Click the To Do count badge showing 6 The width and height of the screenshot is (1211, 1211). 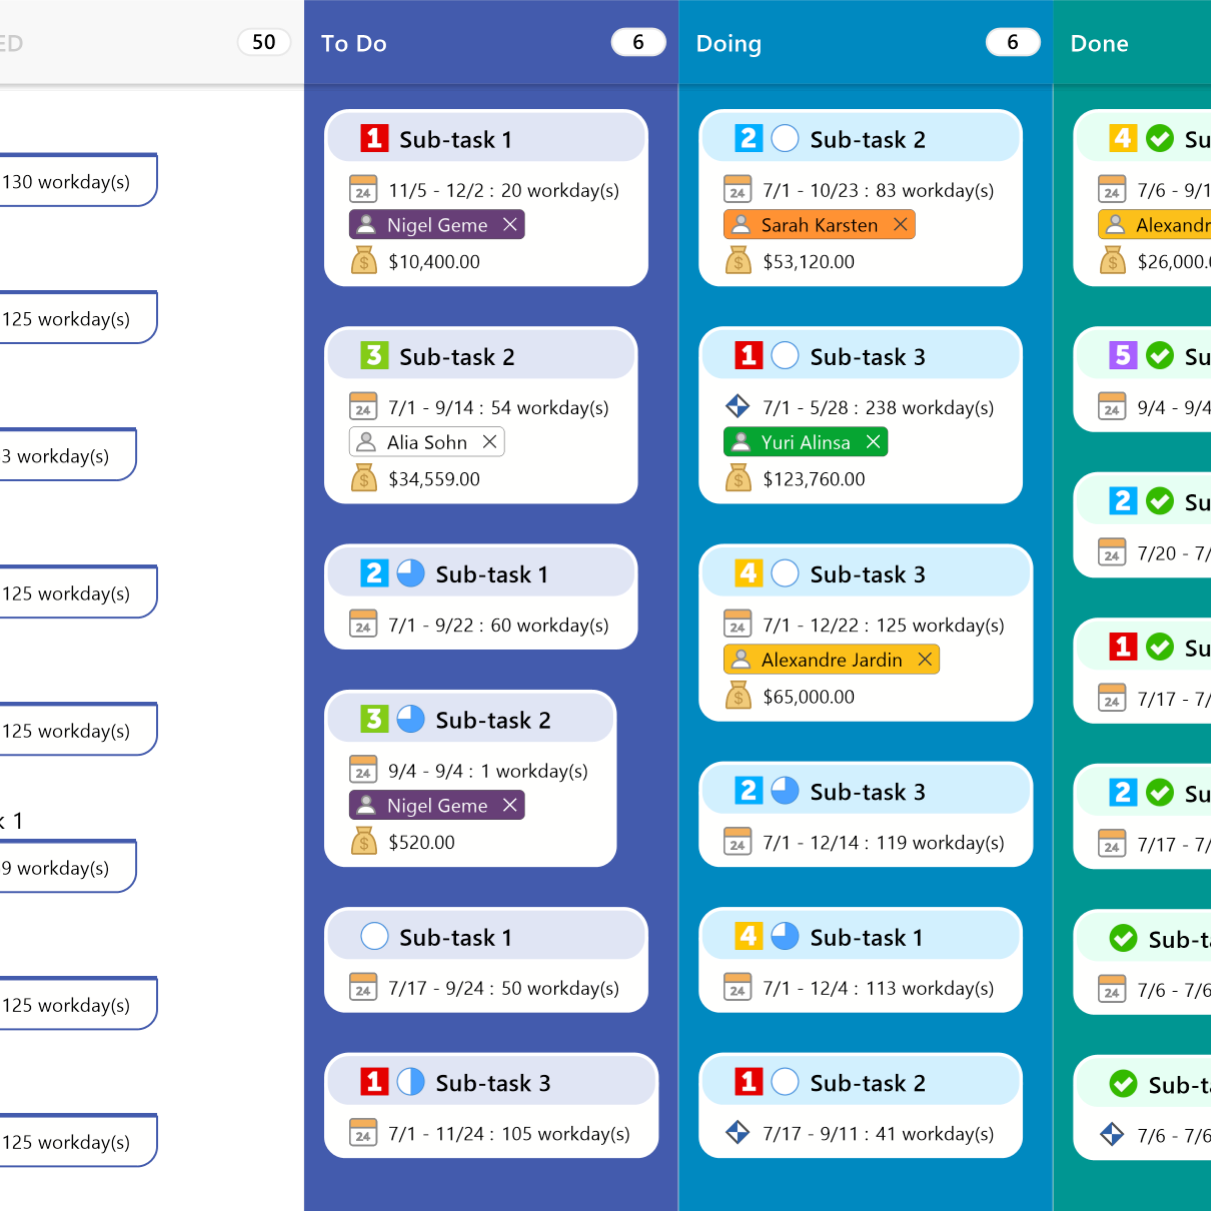click(x=638, y=42)
